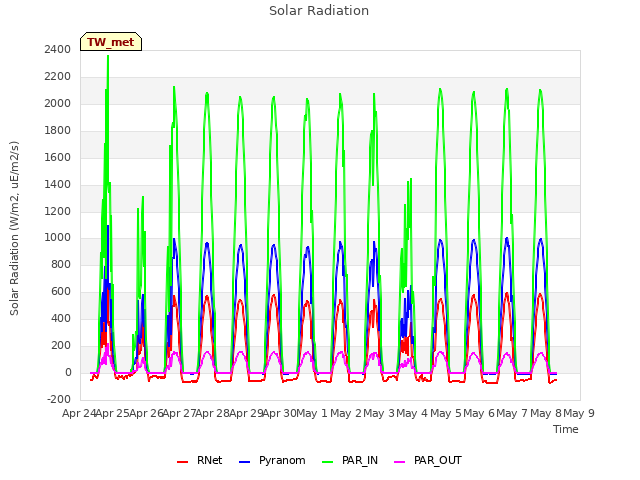Select the 800 y-axis tick label

(61, 264)
